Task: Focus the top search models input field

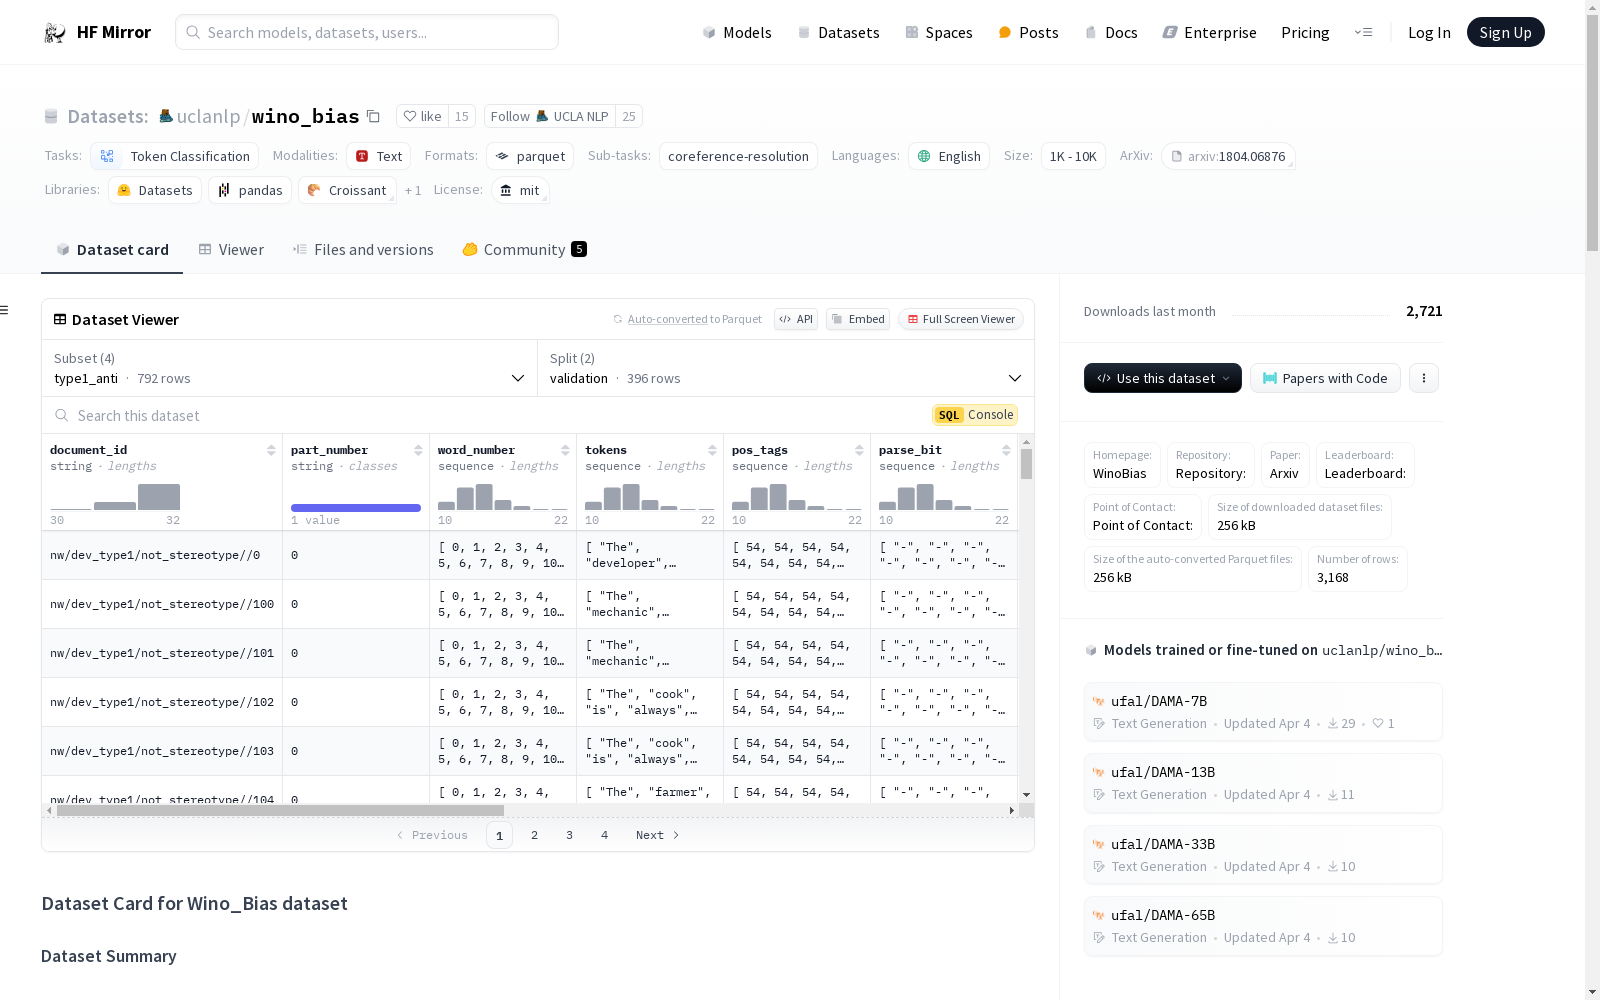Action: [x=367, y=32]
